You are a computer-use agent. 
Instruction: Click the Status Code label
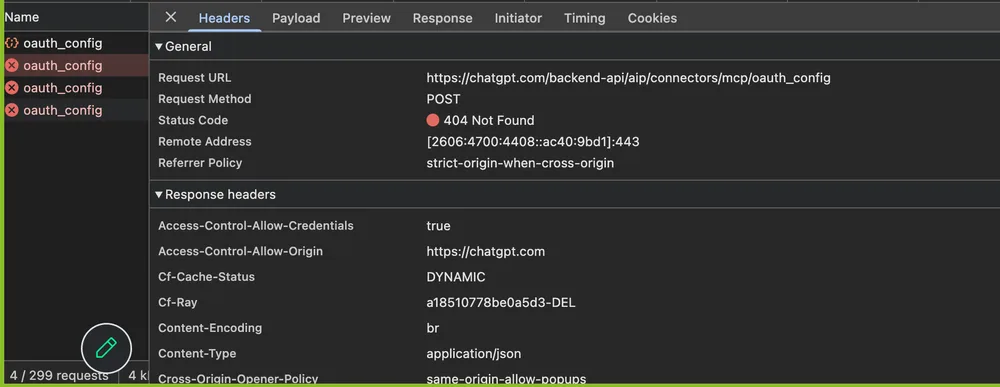(x=193, y=120)
